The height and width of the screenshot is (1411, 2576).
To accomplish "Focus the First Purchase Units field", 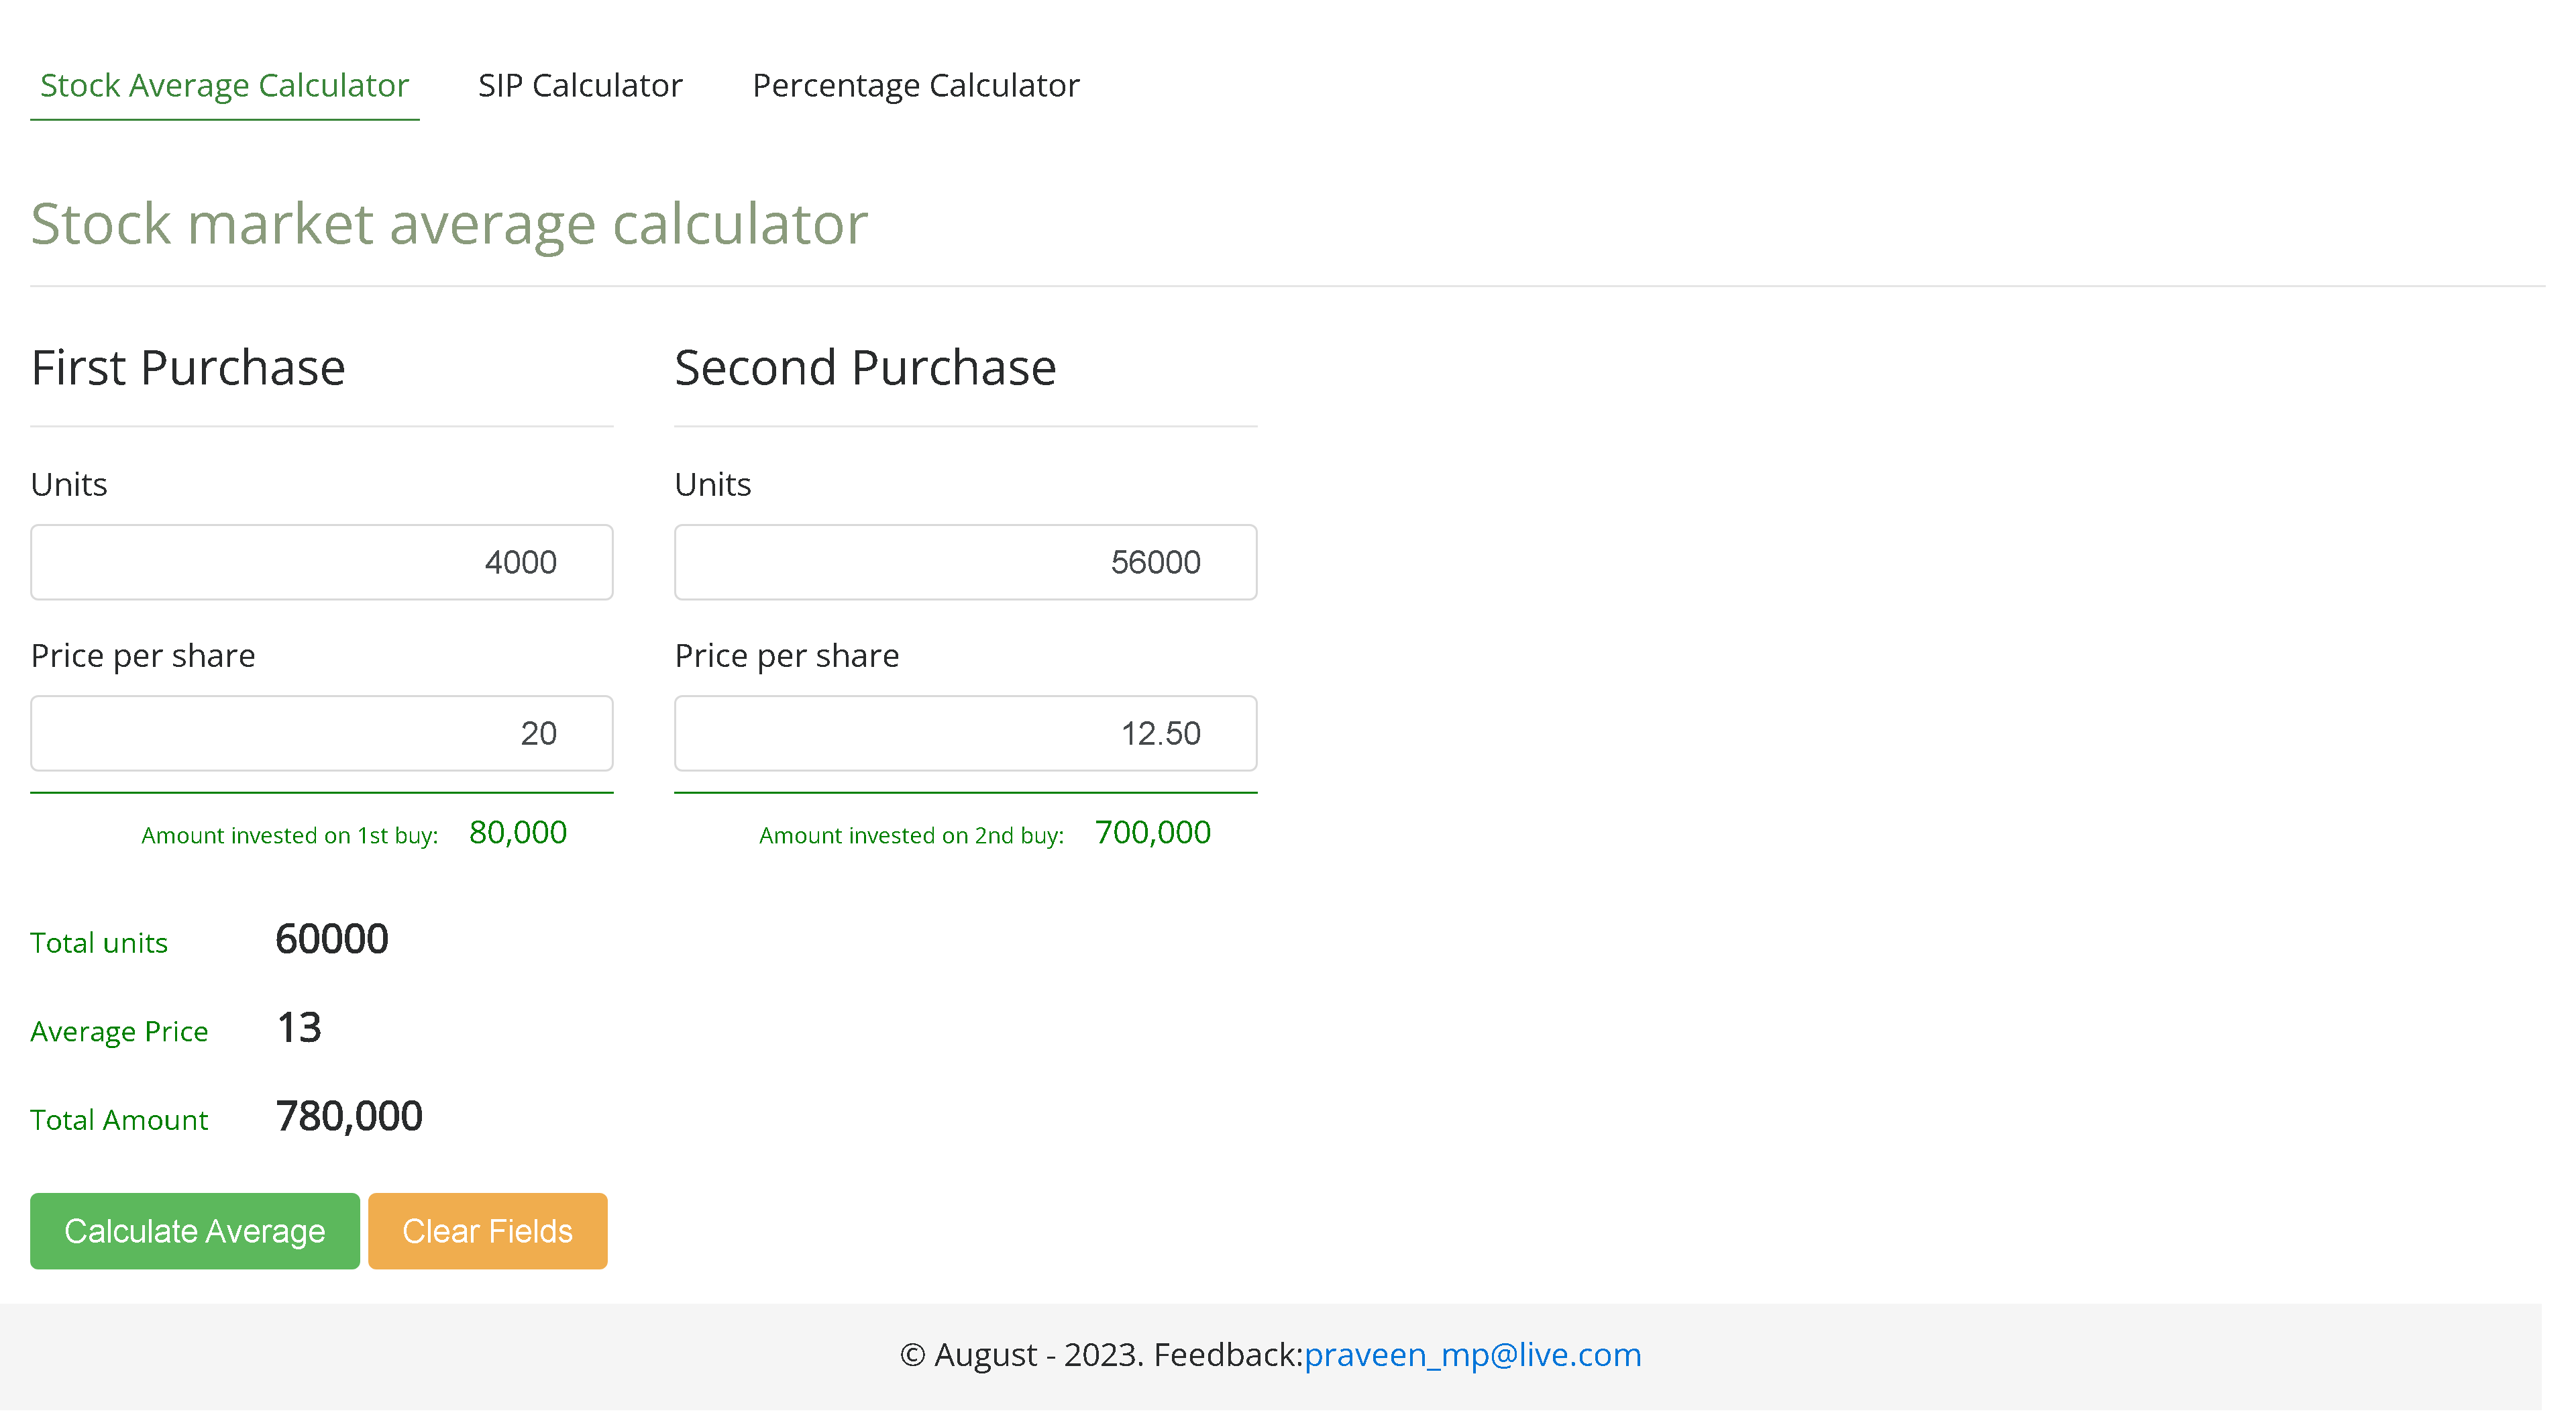I will point(321,562).
